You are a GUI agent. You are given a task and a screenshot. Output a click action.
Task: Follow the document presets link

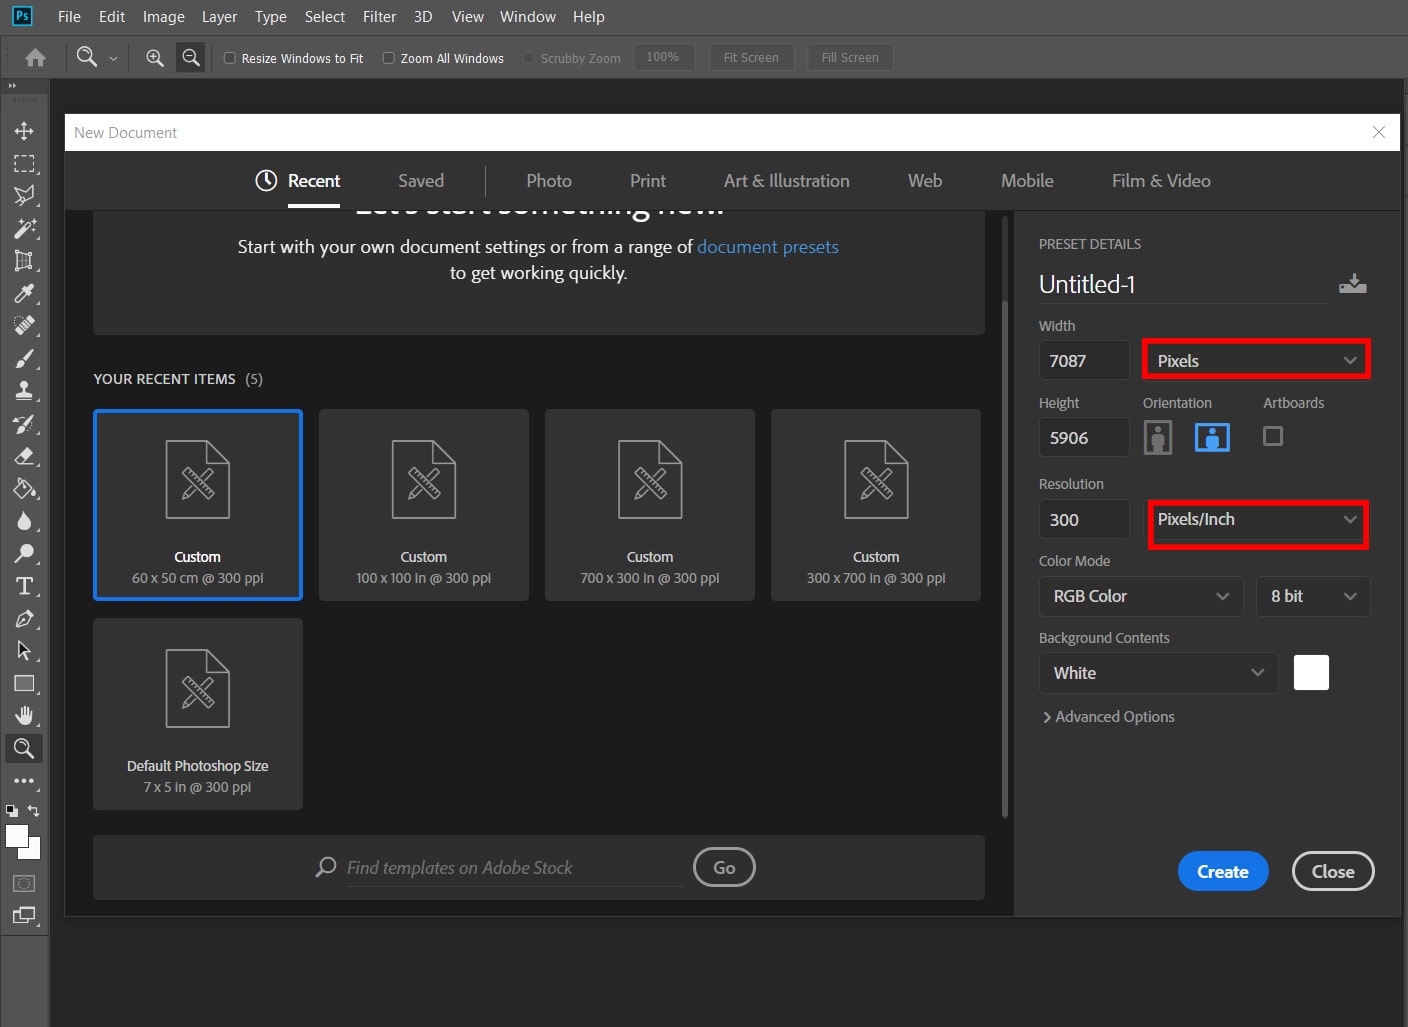(x=768, y=247)
